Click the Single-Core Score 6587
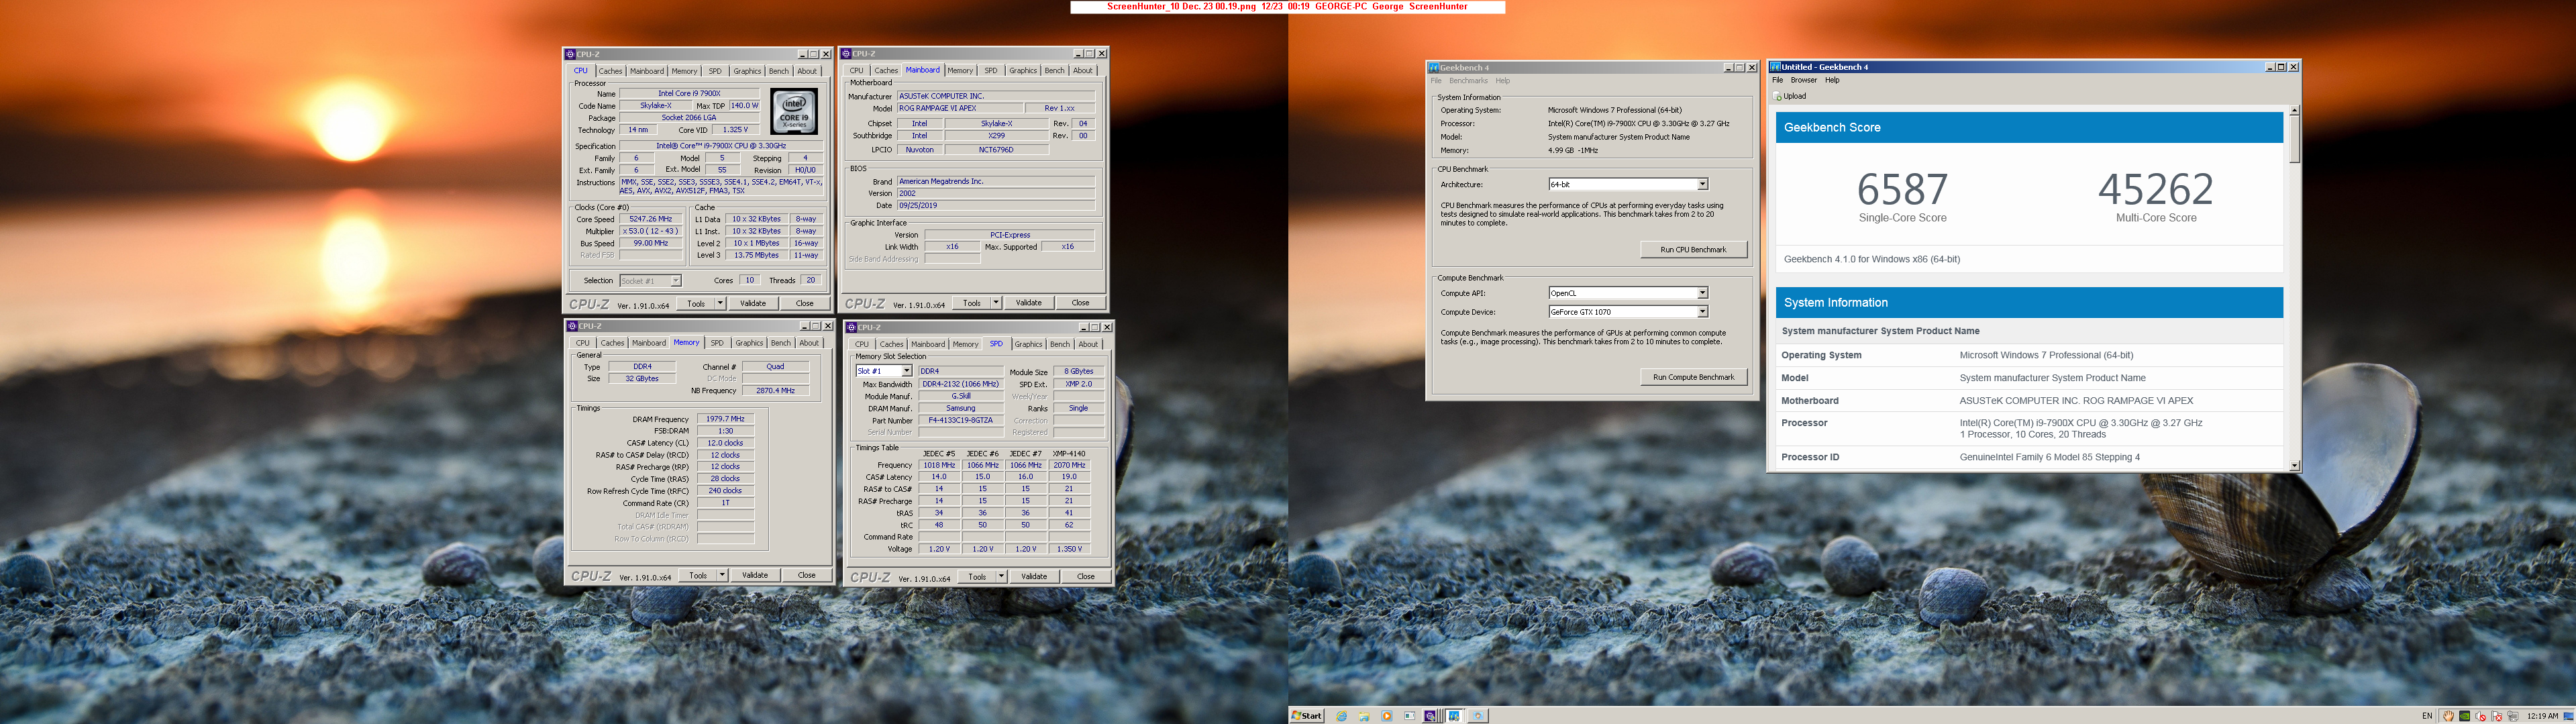The height and width of the screenshot is (724, 2576). [x=1902, y=189]
